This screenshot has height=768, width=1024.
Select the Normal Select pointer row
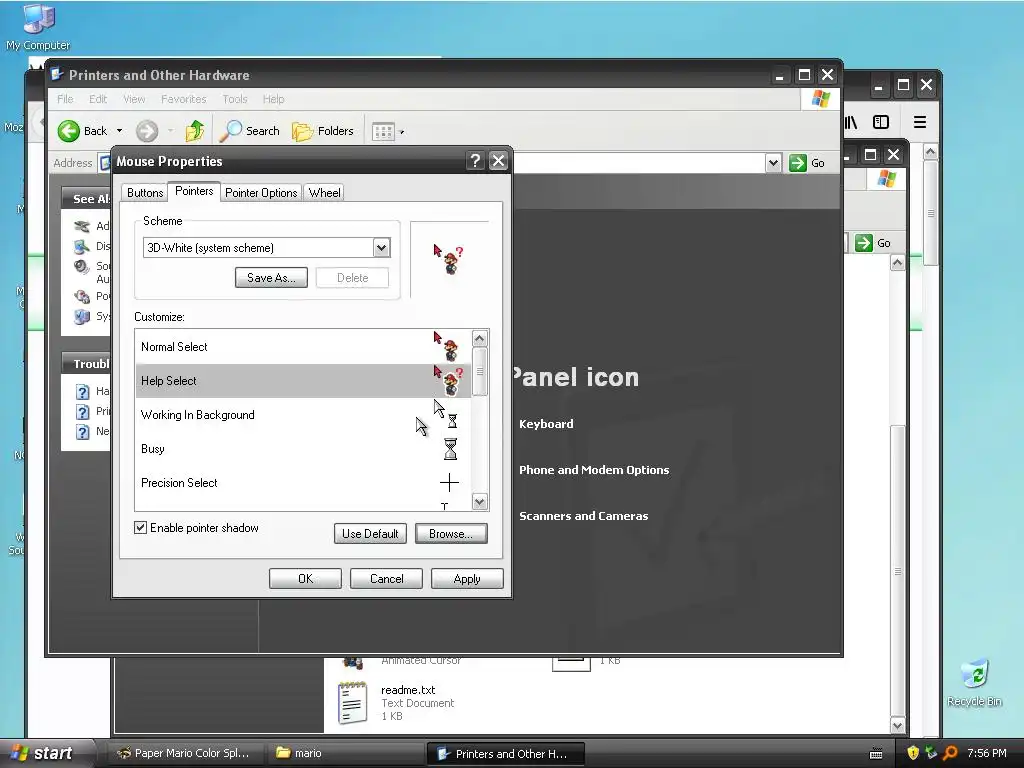(x=302, y=347)
